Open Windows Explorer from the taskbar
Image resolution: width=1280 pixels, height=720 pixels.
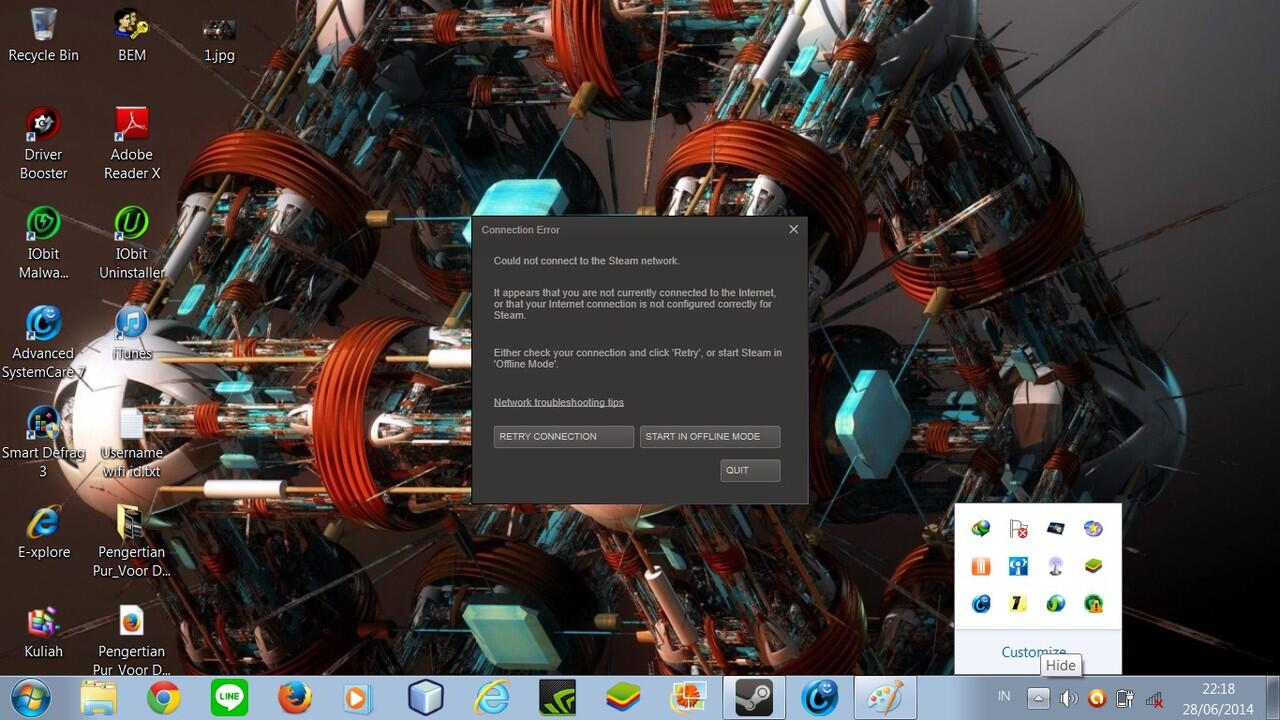pos(98,698)
